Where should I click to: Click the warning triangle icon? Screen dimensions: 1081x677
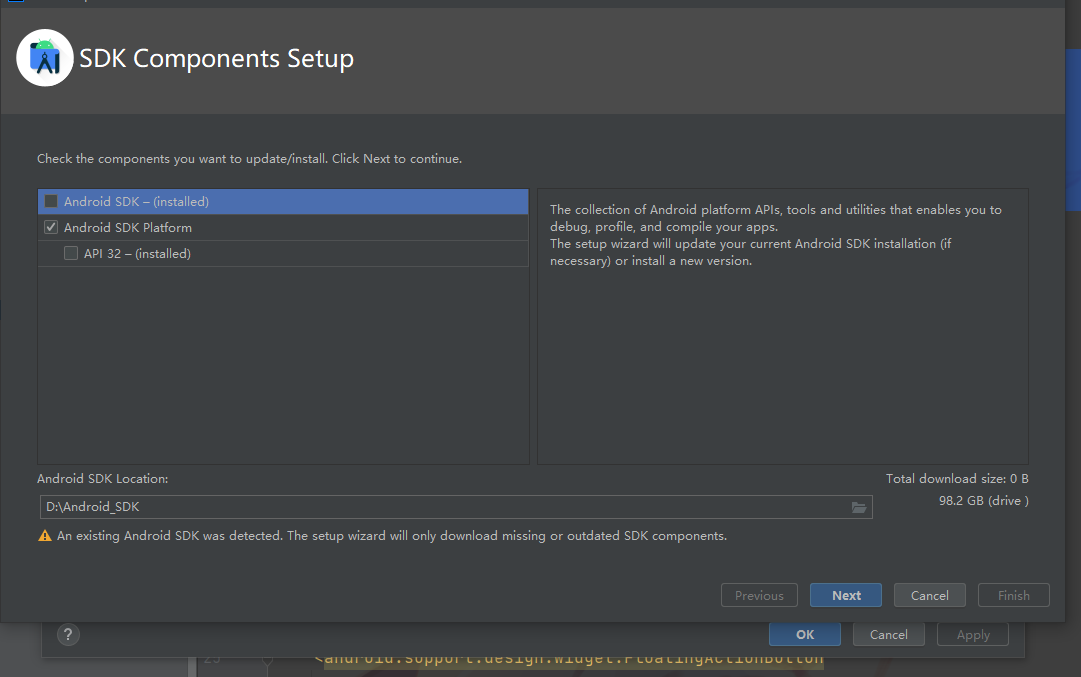coord(45,536)
